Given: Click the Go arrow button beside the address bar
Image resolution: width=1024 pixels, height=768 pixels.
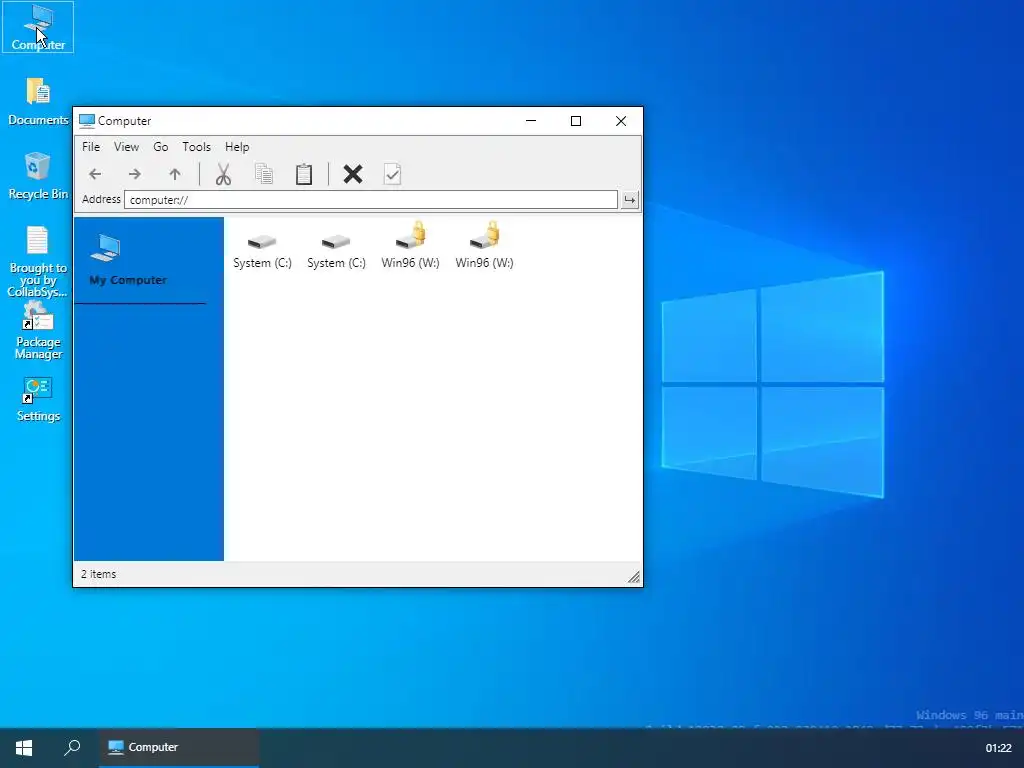Looking at the screenshot, I should coord(630,200).
